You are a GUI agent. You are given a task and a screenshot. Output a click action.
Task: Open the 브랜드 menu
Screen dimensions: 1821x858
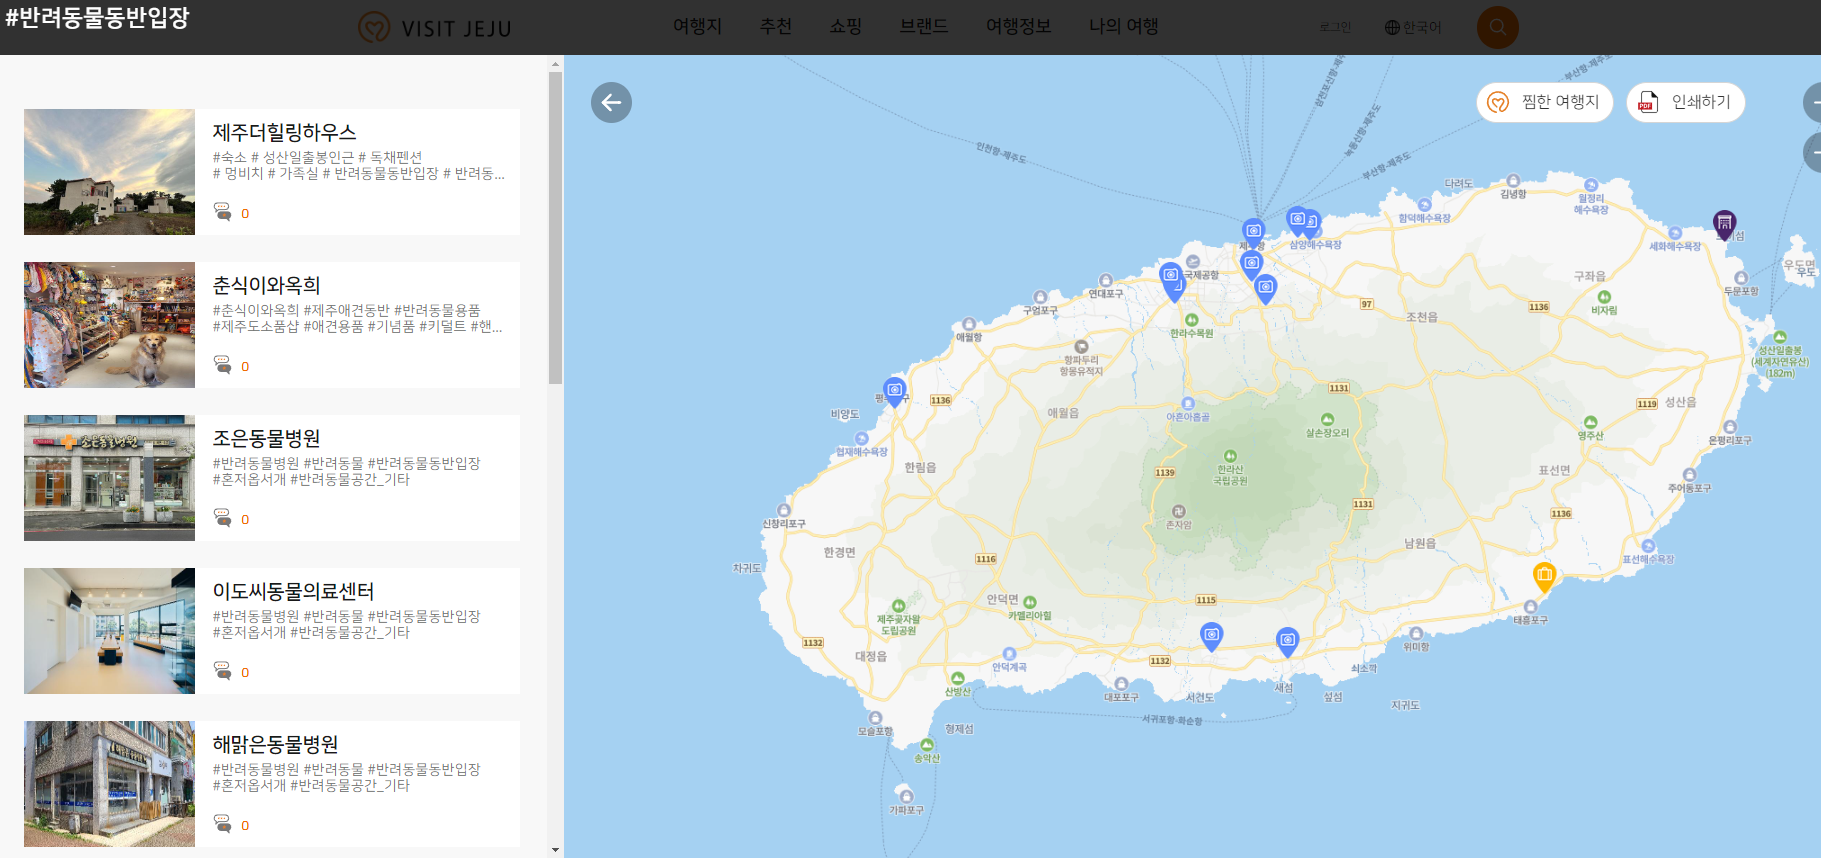tap(923, 26)
